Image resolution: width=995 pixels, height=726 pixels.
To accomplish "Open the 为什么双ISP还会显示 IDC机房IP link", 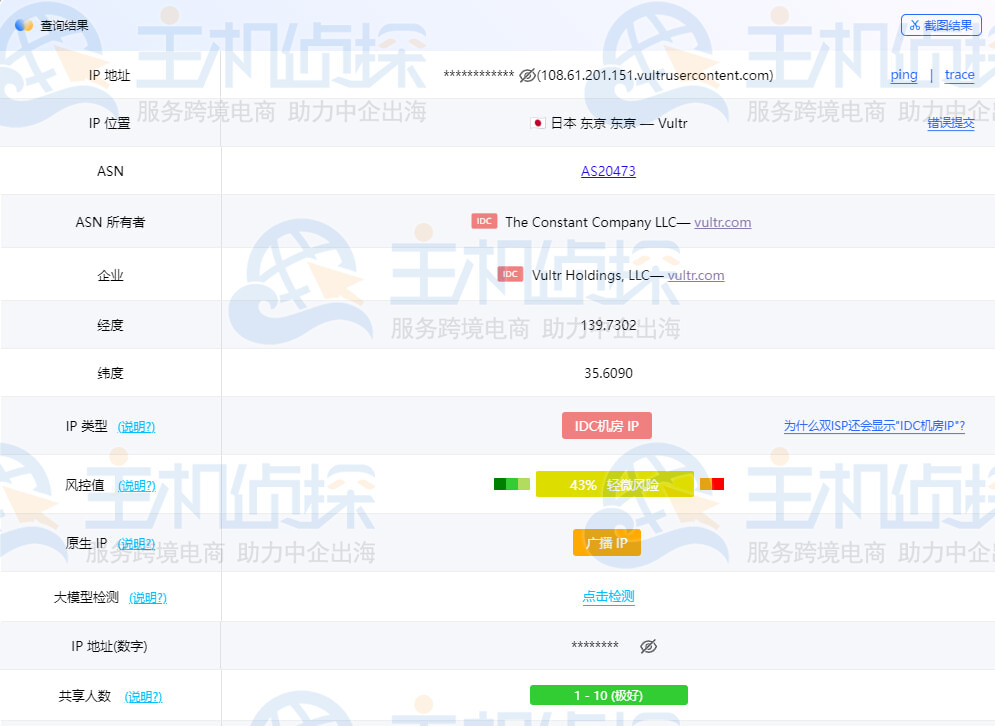I will pyautogui.click(x=873, y=426).
